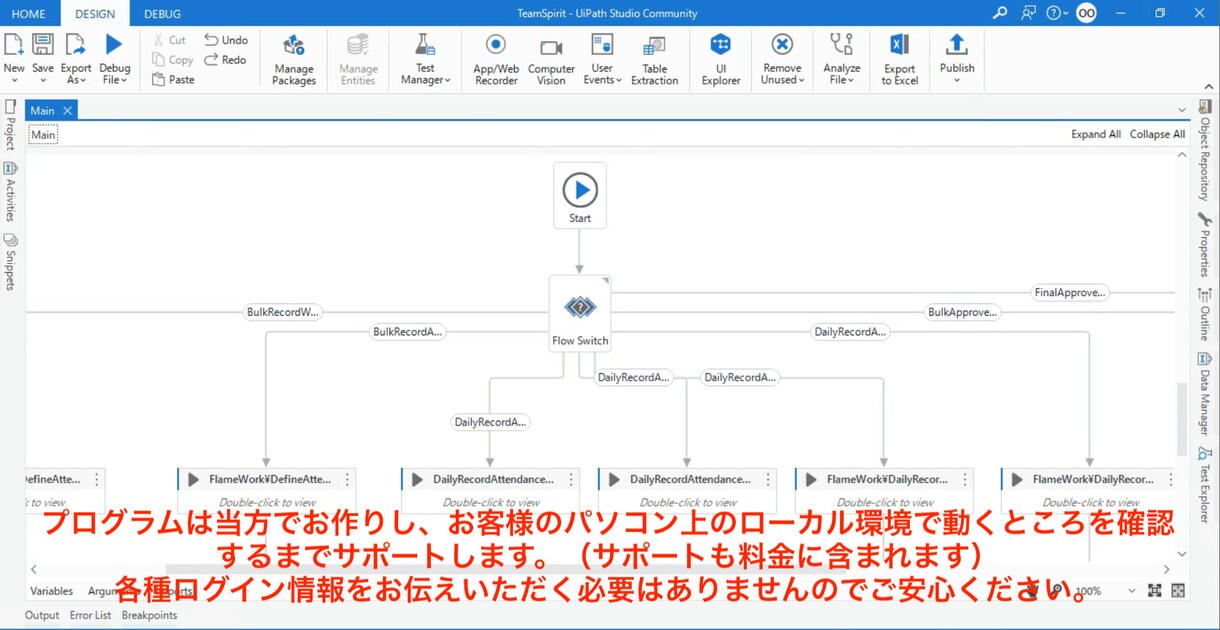
Task: Select the Start node
Action: tap(580, 196)
